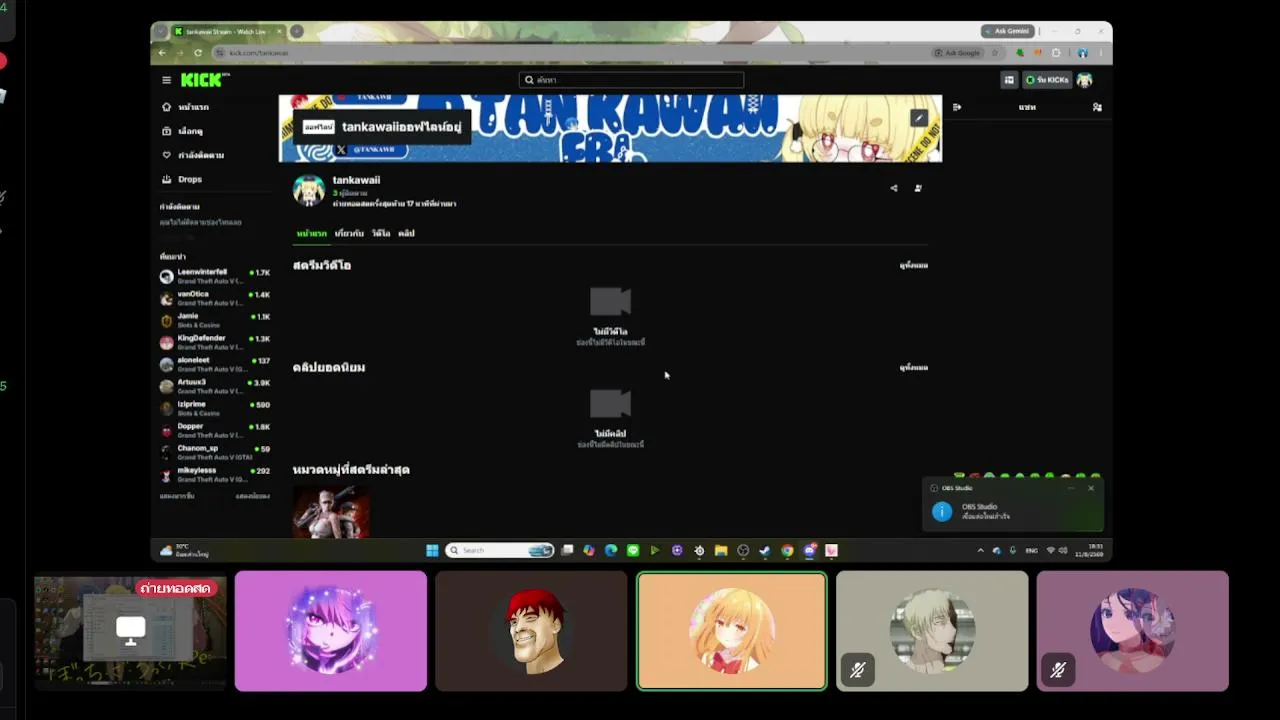Image resolution: width=1280 pixels, height=720 pixels.
Task: Open vanOtica recommended channel
Action: pos(215,298)
